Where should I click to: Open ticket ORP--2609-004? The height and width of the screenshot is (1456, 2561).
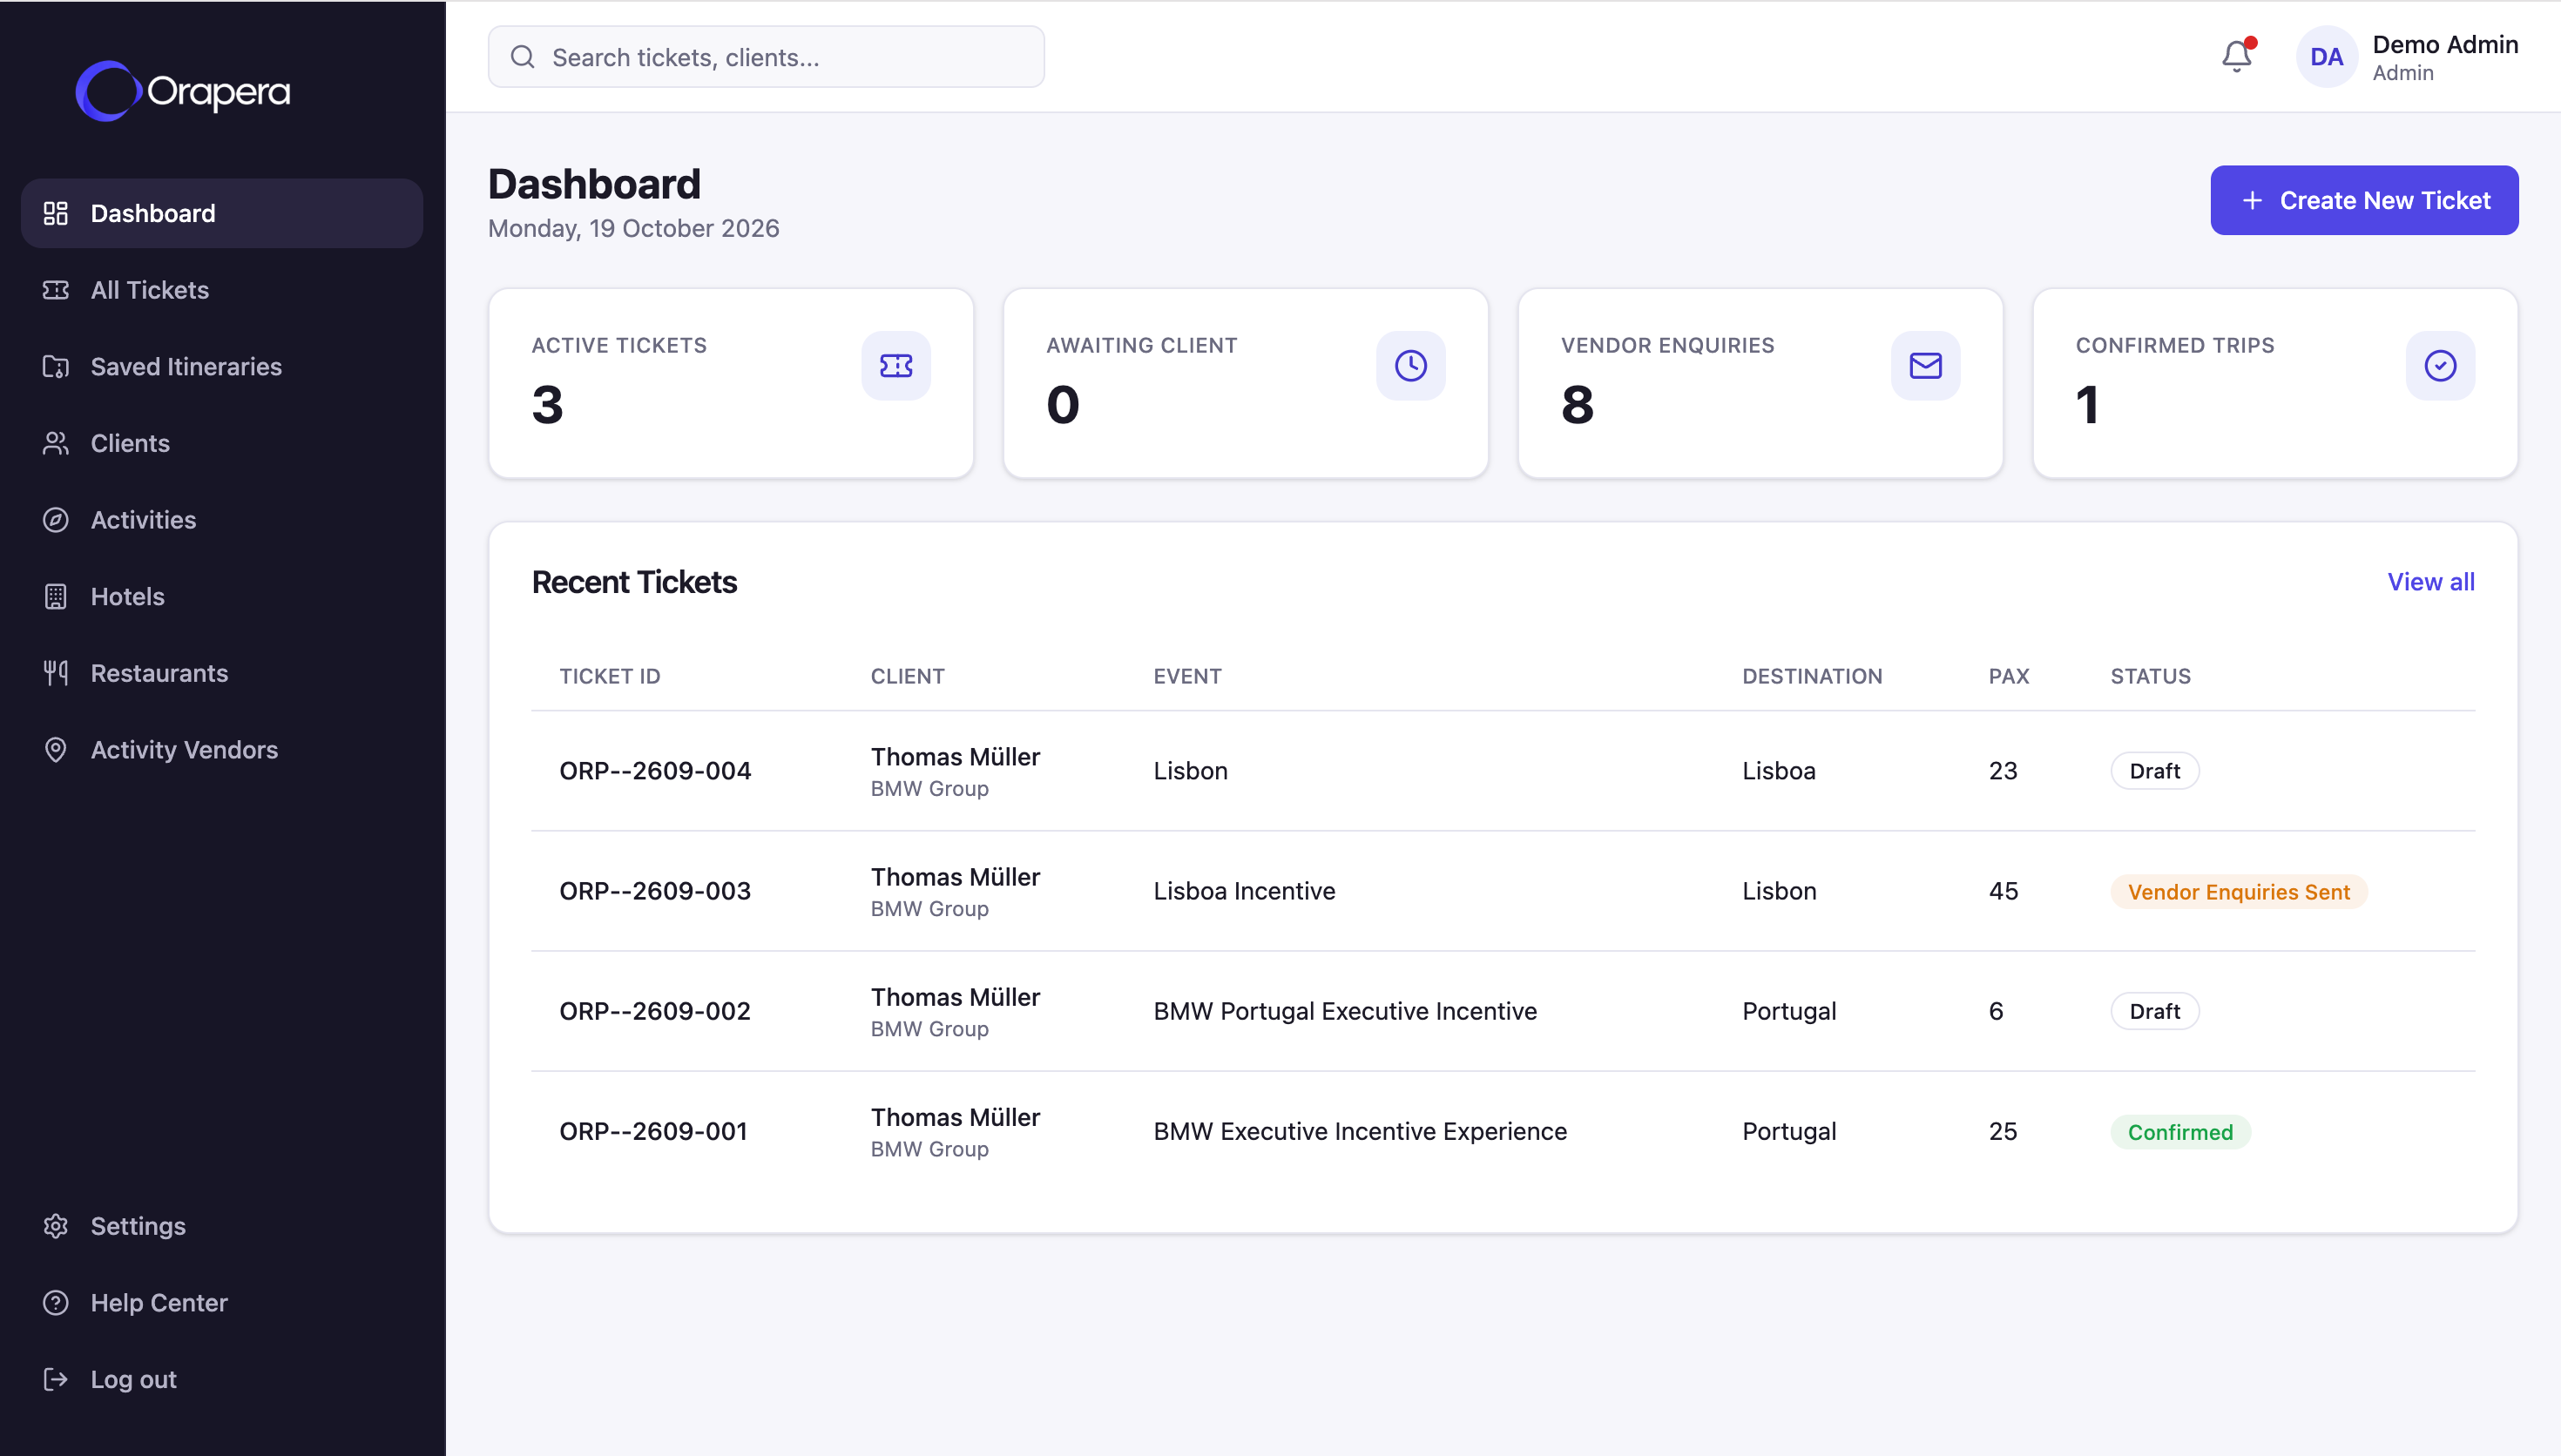point(655,771)
